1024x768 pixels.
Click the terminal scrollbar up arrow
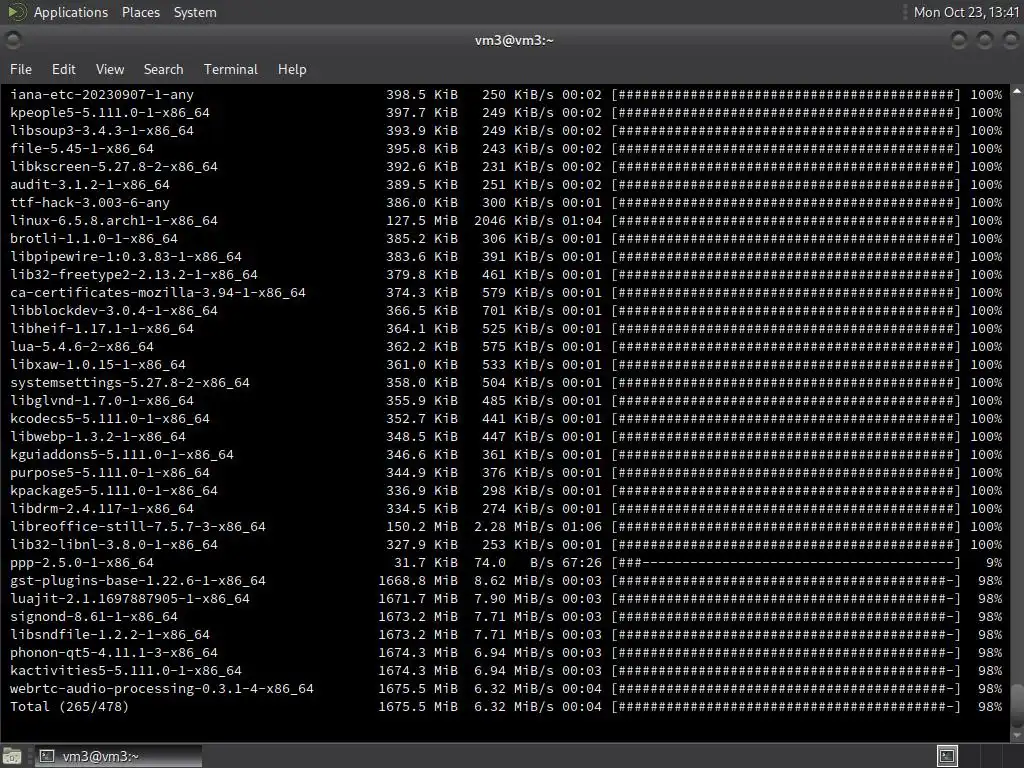tap(1017, 92)
